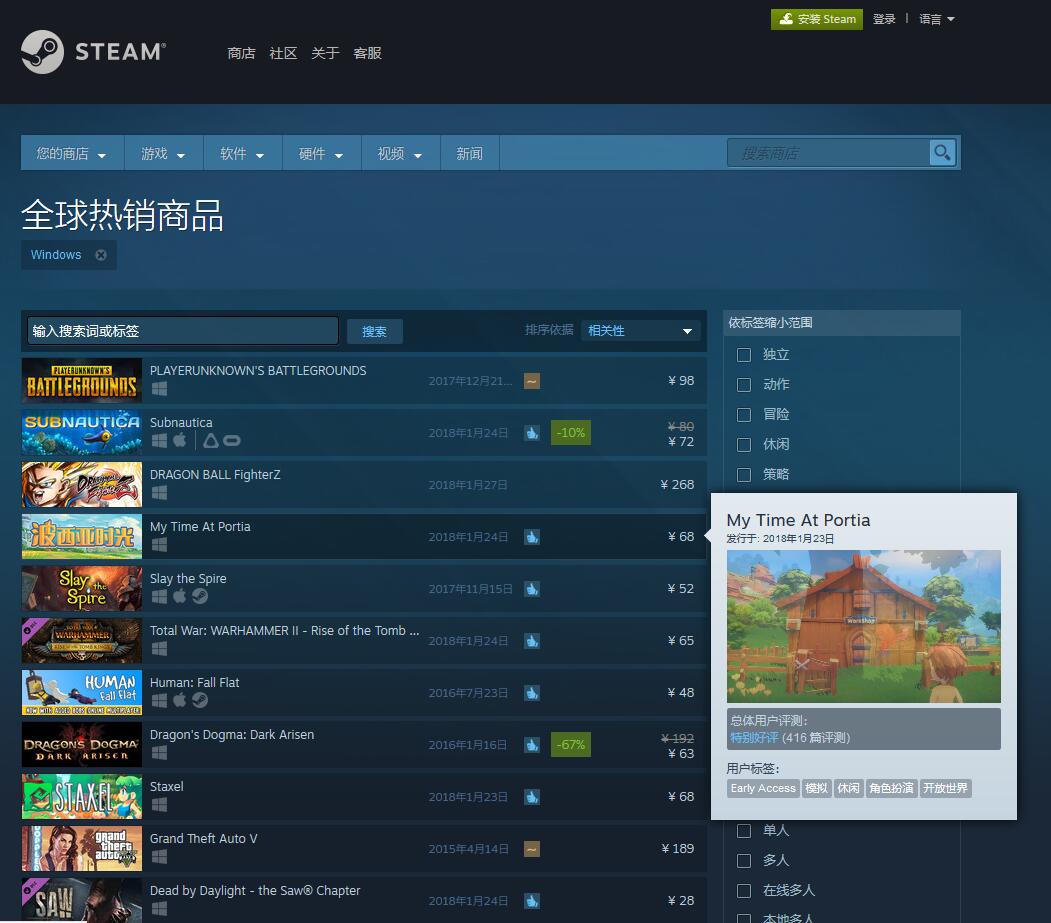Open the 相关性 sort order dropdown

[x=640, y=330]
